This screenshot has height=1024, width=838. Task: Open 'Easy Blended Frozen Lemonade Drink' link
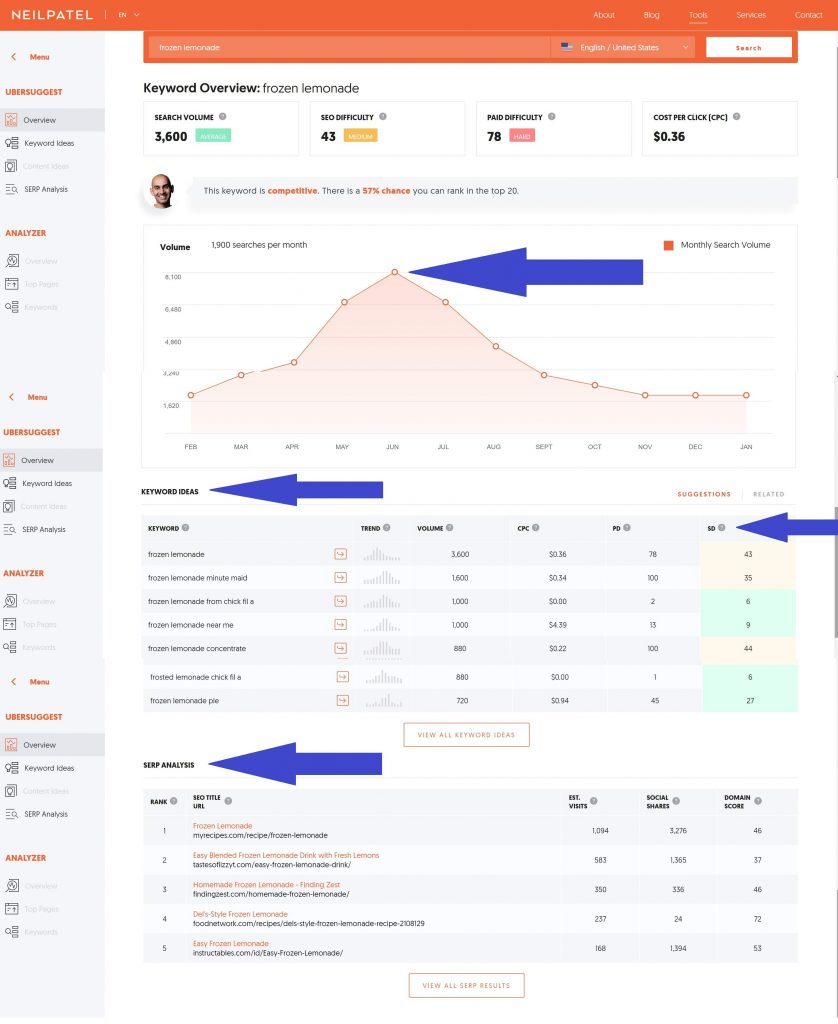(x=285, y=855)
